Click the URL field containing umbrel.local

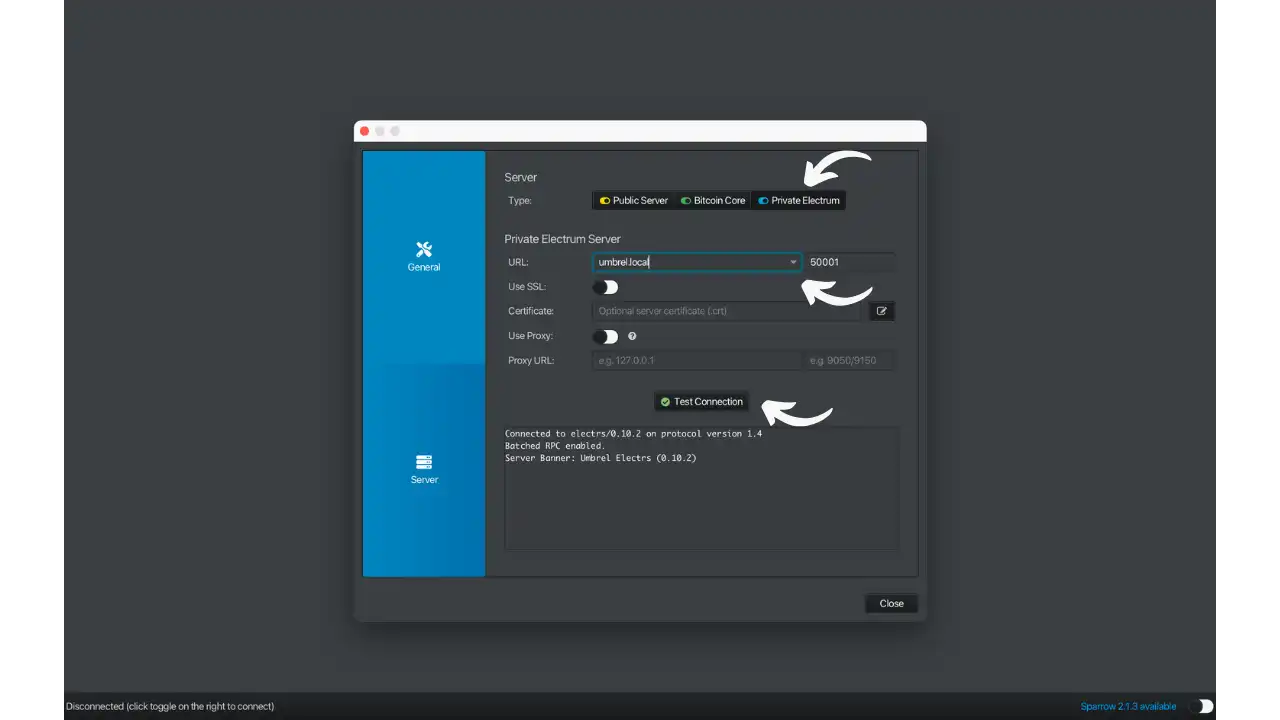697,262
